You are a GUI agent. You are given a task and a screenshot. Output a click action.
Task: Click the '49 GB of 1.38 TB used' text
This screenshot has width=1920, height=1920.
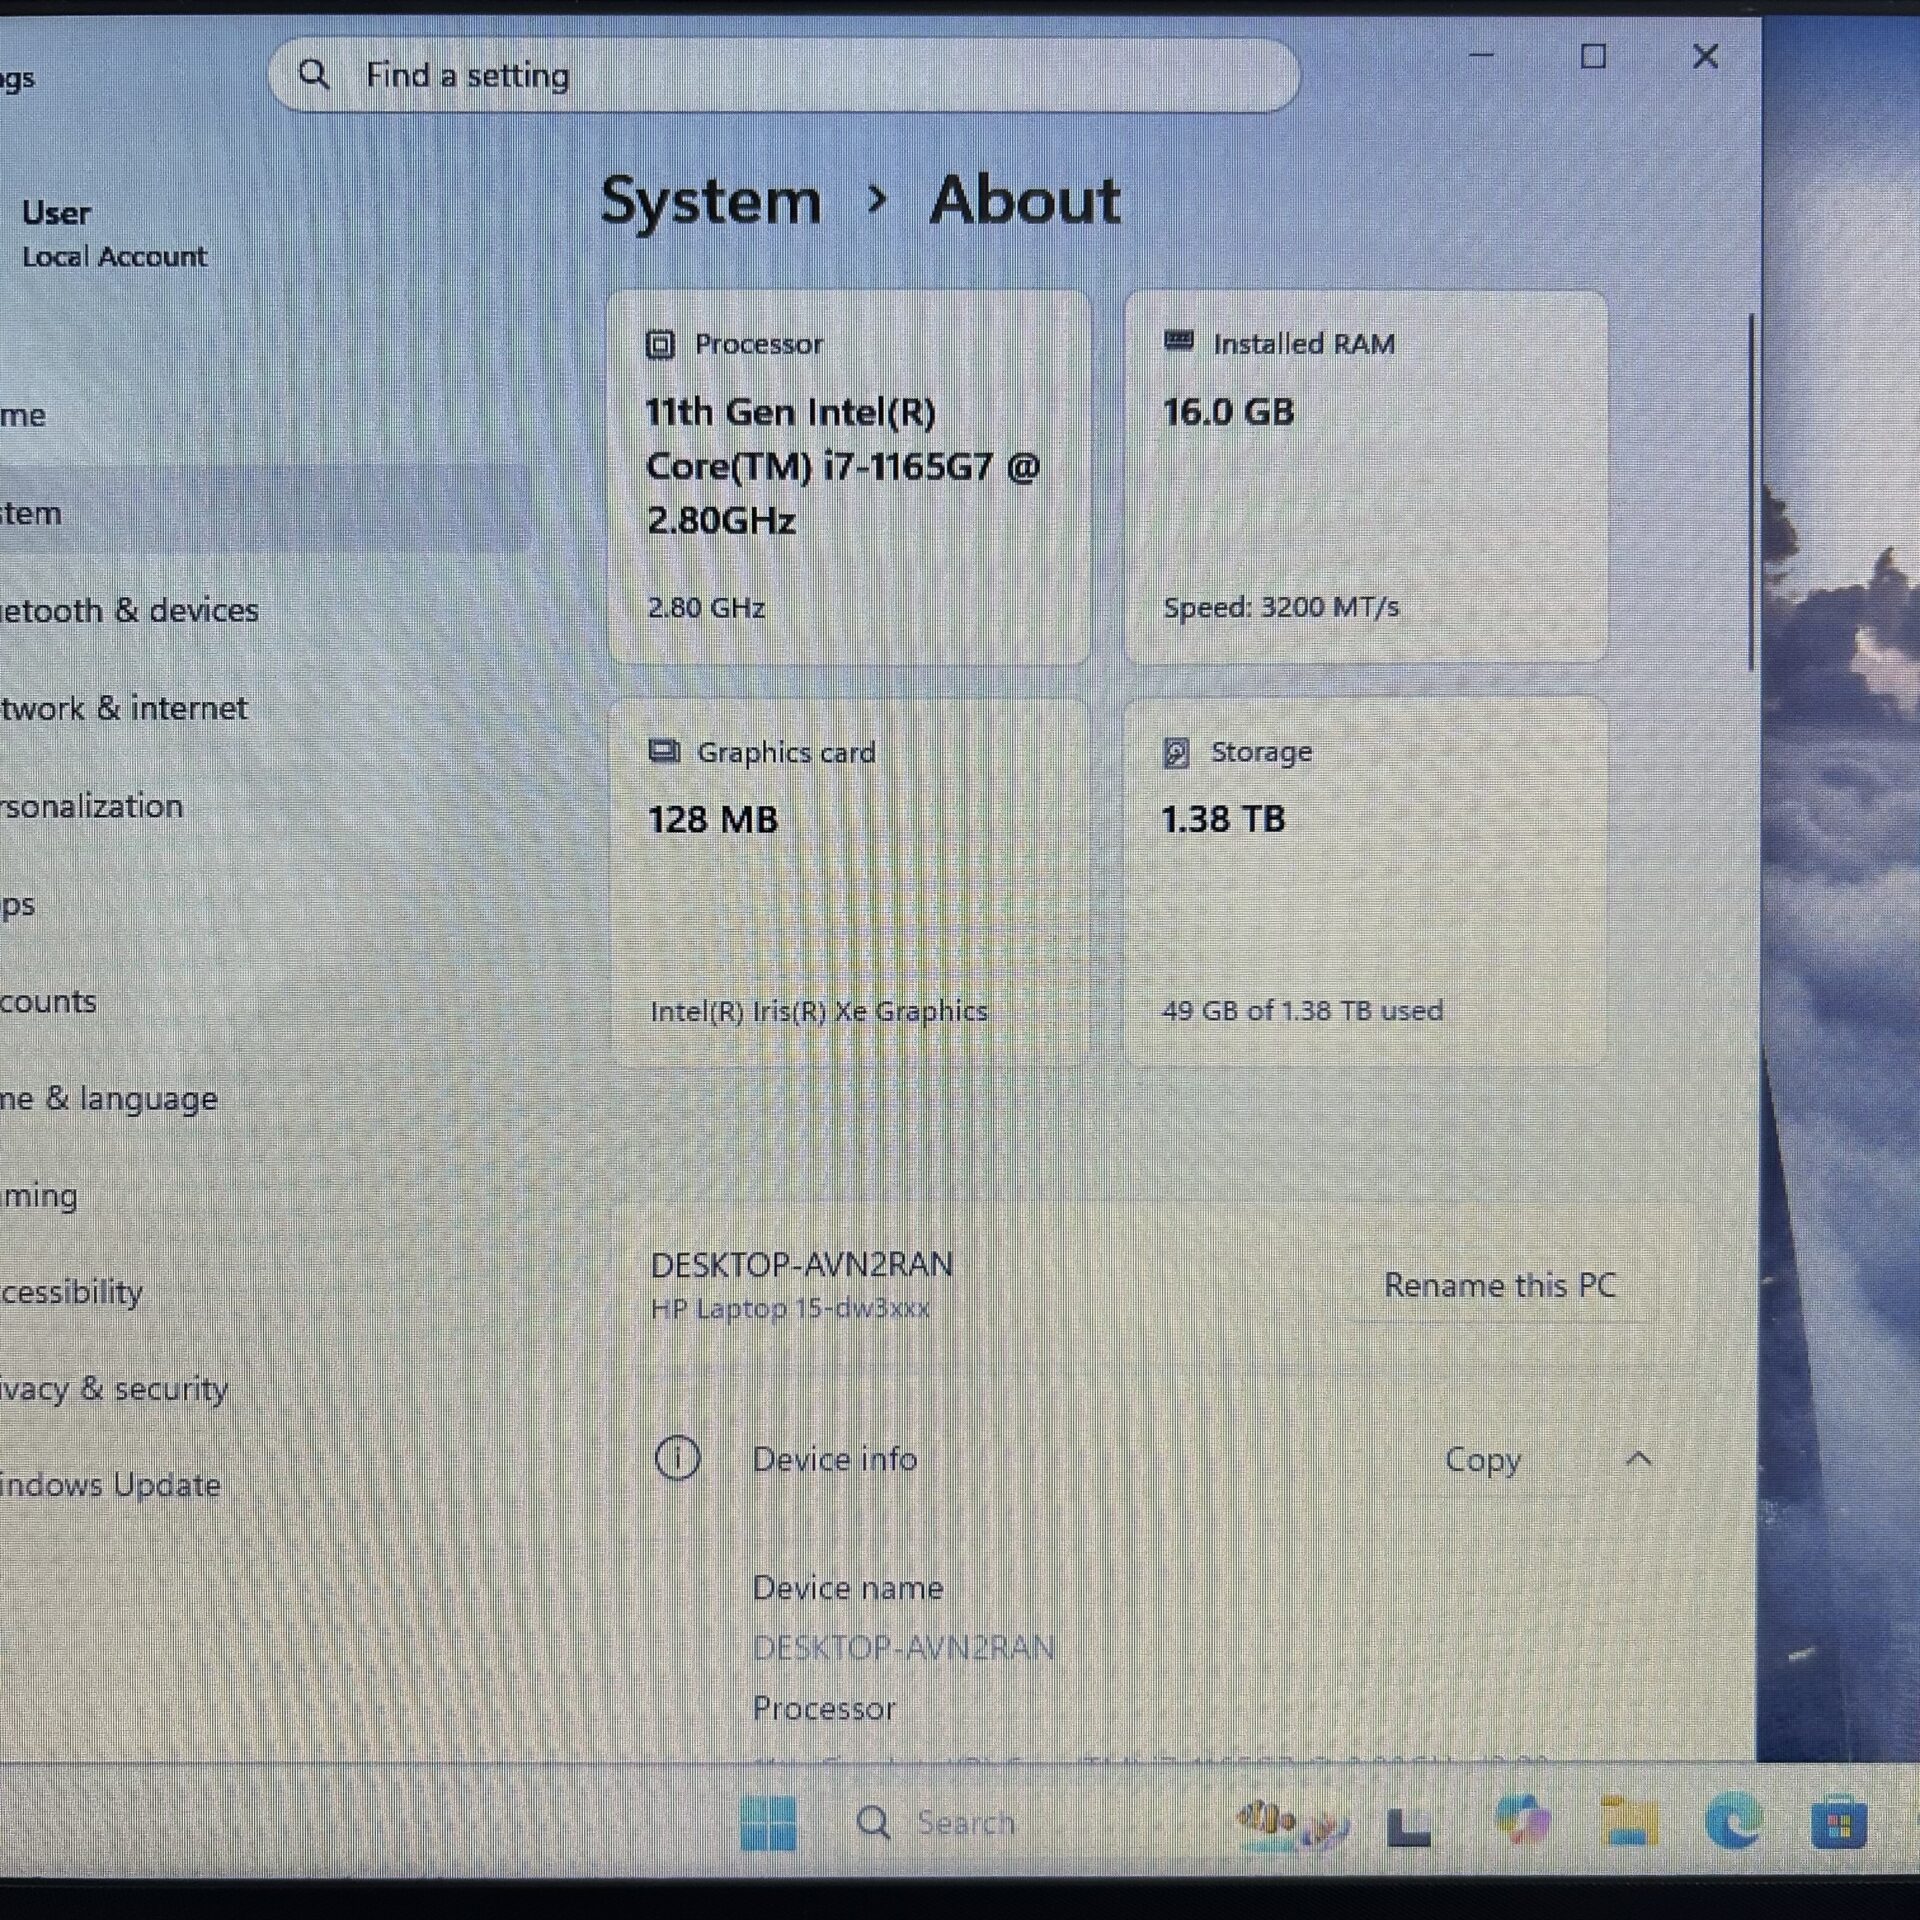pyautogui.click(x=1302, y=1010)
